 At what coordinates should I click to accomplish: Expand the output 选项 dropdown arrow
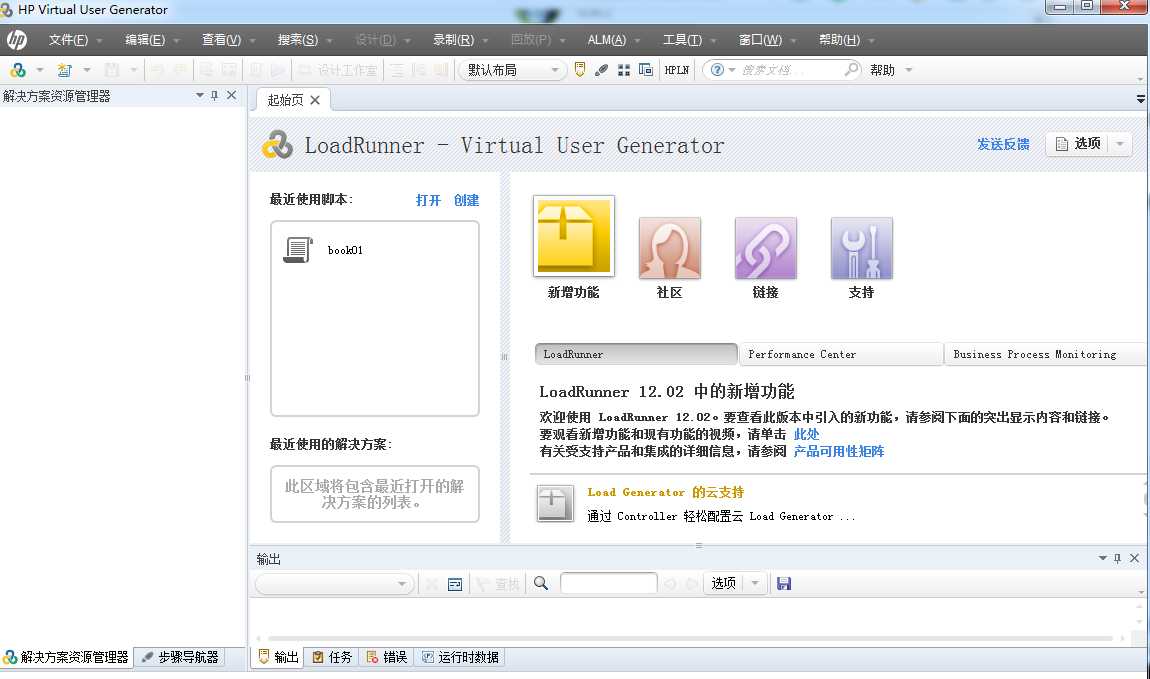755,584
